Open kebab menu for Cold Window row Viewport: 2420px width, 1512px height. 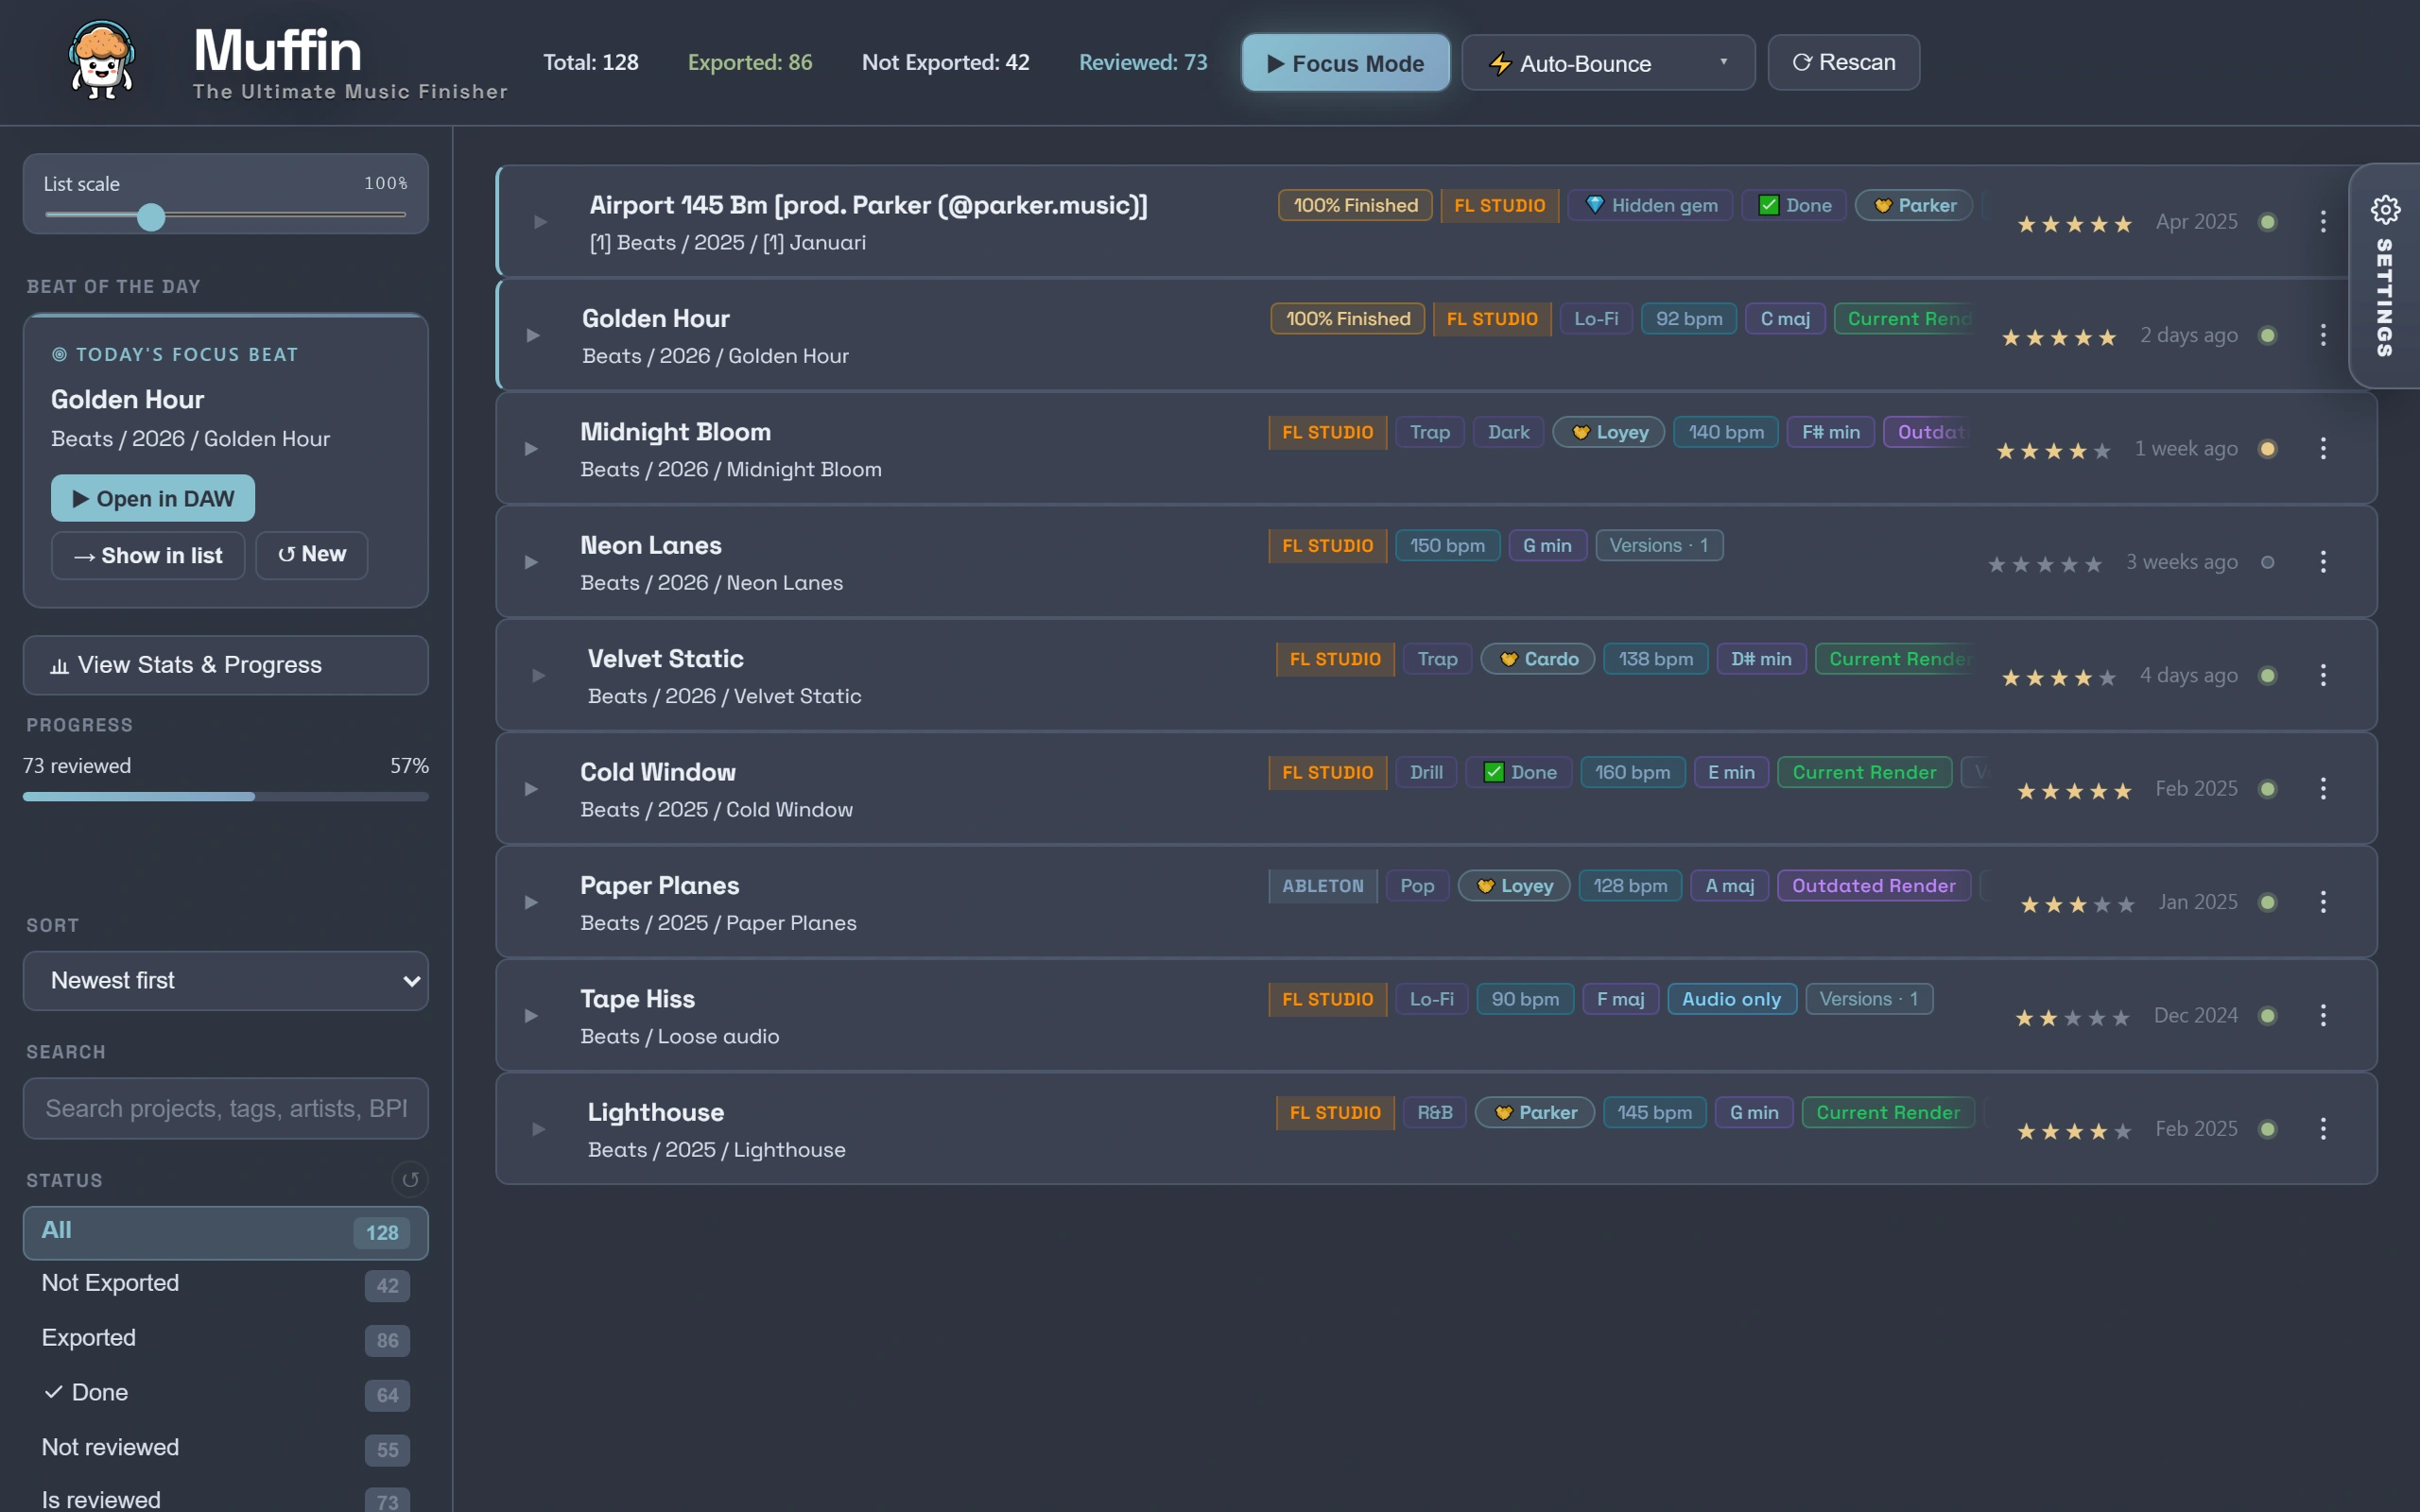[2323, 789]
